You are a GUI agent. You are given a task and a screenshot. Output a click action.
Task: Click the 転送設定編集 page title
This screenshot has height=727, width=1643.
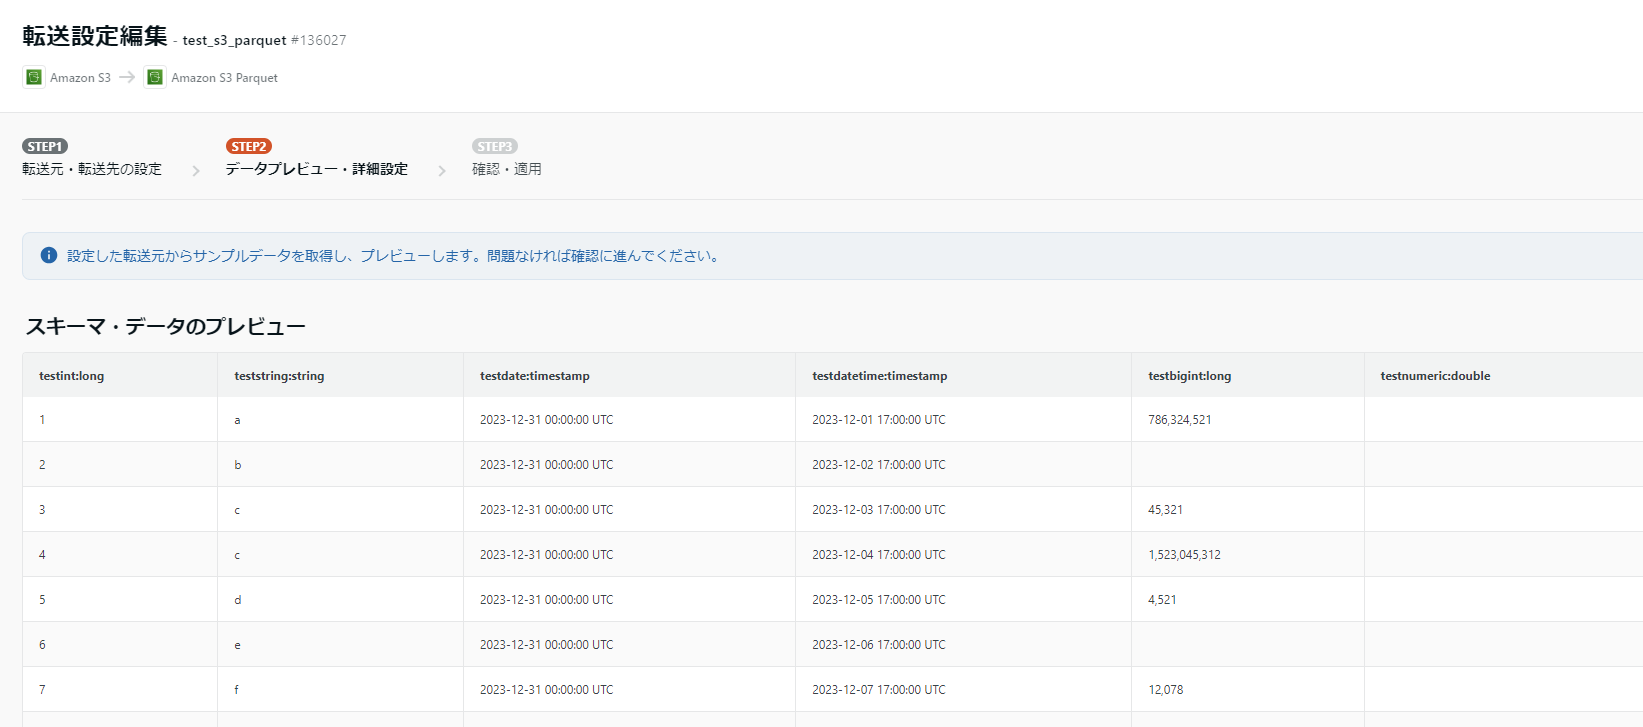(95, 36)
